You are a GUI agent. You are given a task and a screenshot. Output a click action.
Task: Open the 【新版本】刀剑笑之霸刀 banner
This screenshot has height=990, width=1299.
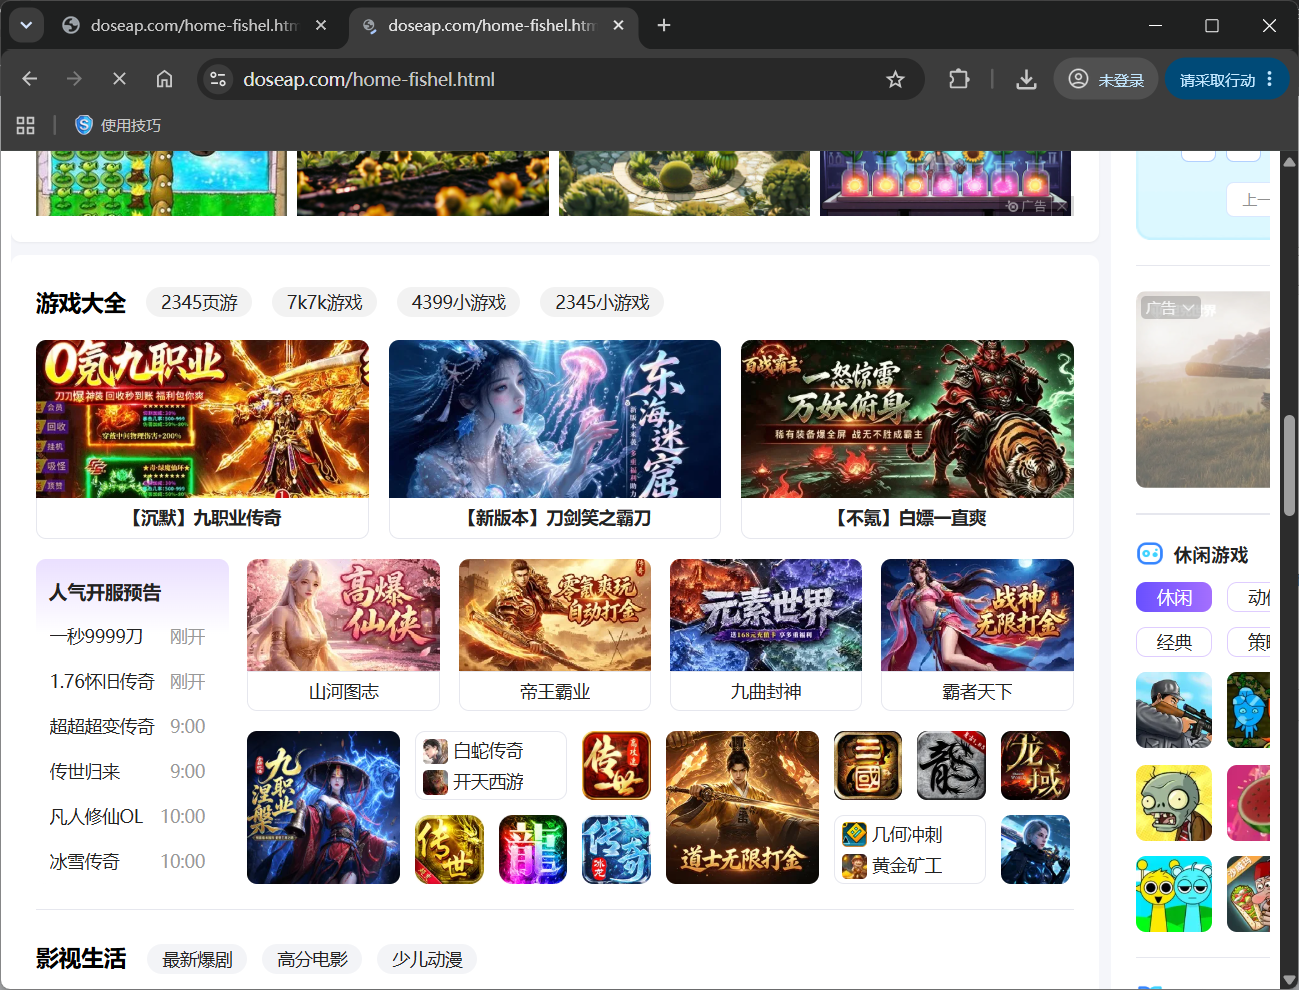pos(555,439)
